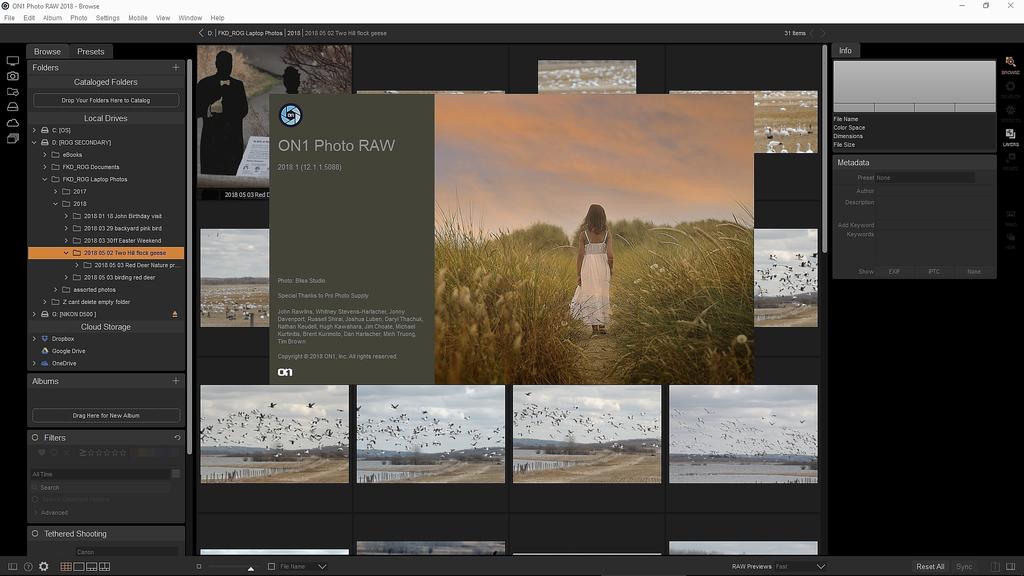Click the help question mark icon

coord(28,567)
